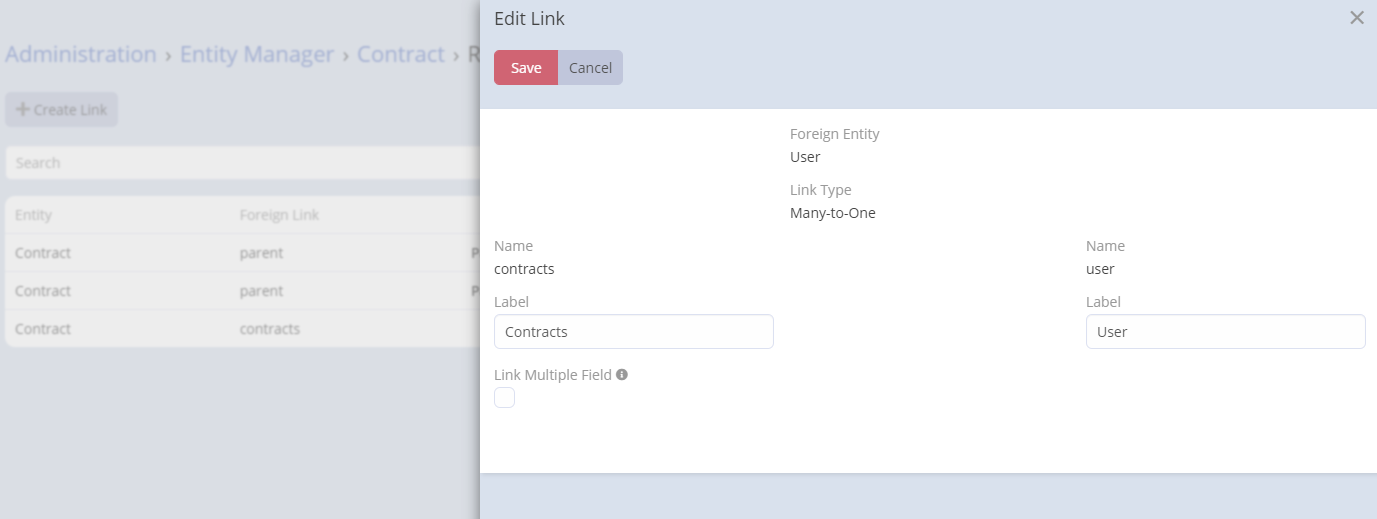
Task: Open the Entity Manager breadcrumb link
Action: [x=257, y=54]
